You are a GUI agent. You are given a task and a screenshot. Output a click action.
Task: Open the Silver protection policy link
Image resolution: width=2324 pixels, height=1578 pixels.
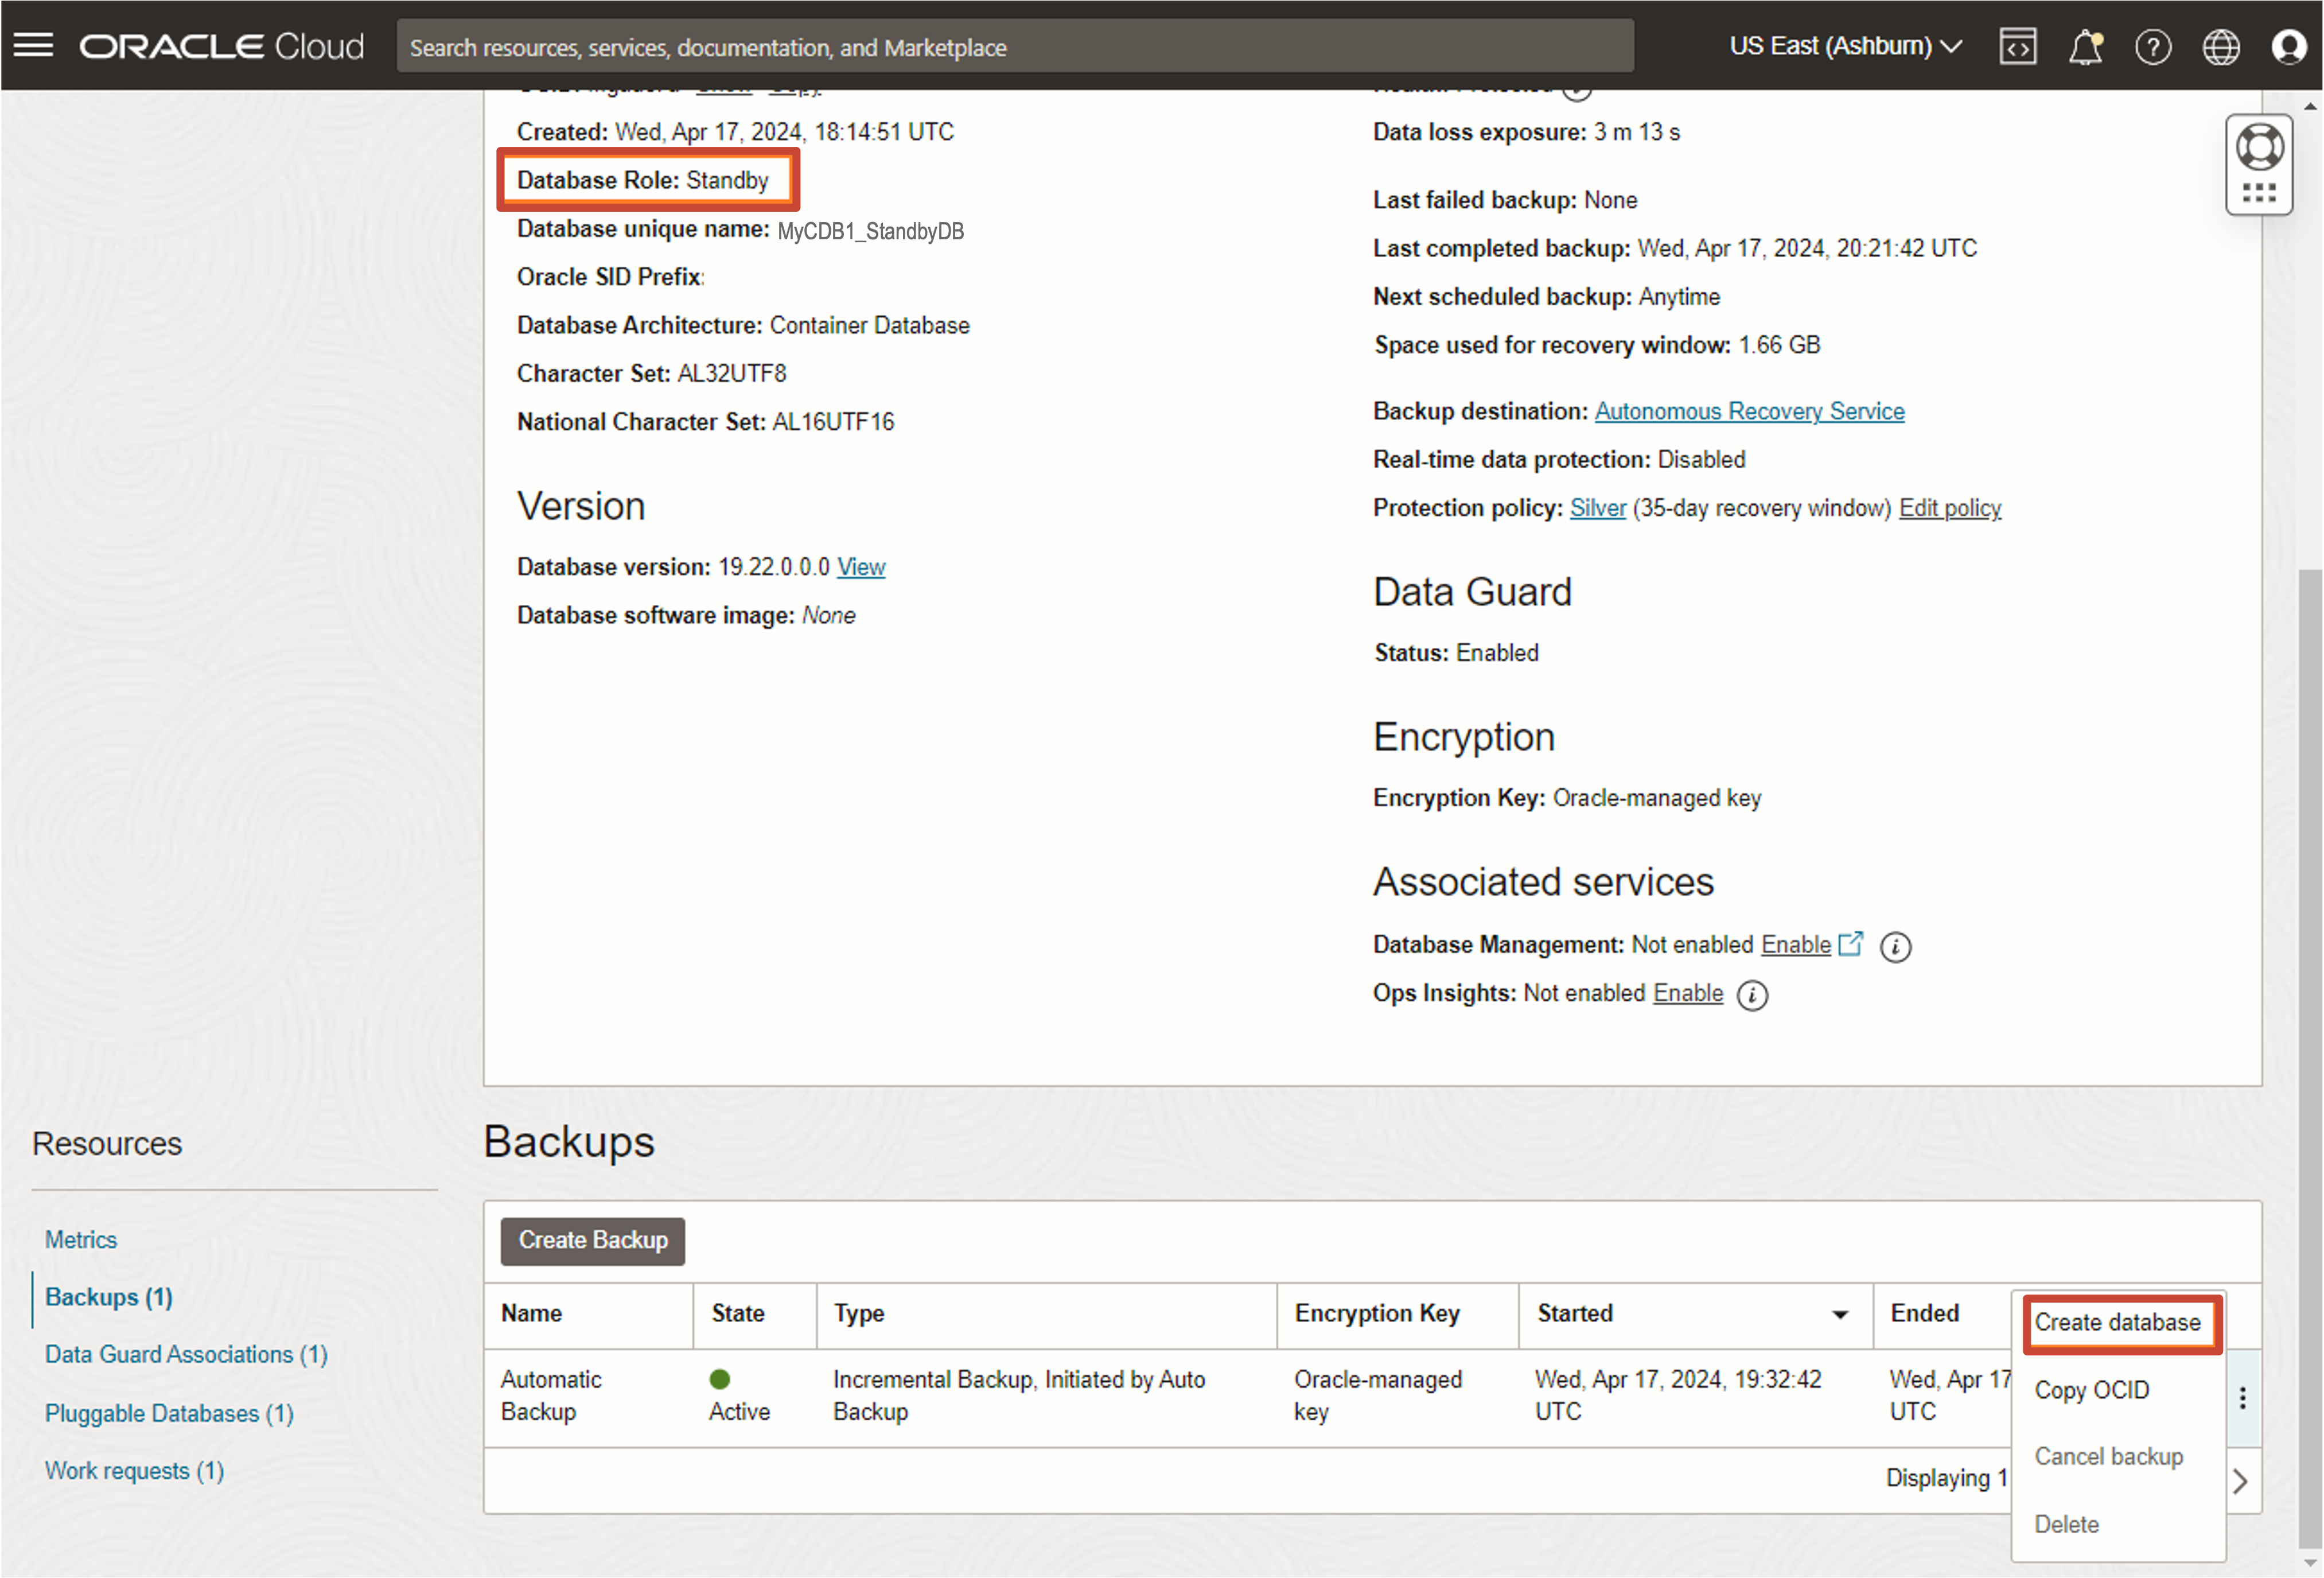[x=1598, y=508]
